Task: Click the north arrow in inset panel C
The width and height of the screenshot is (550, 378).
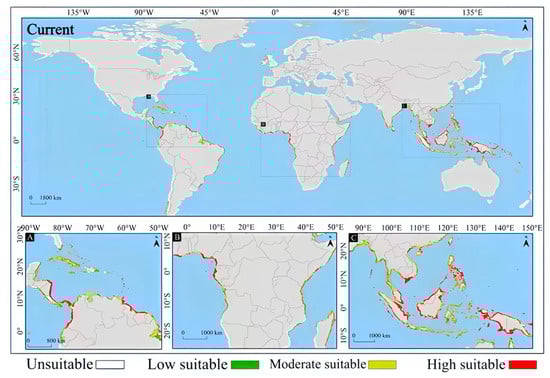Action: pyautogui.click(x=526, y=241)
